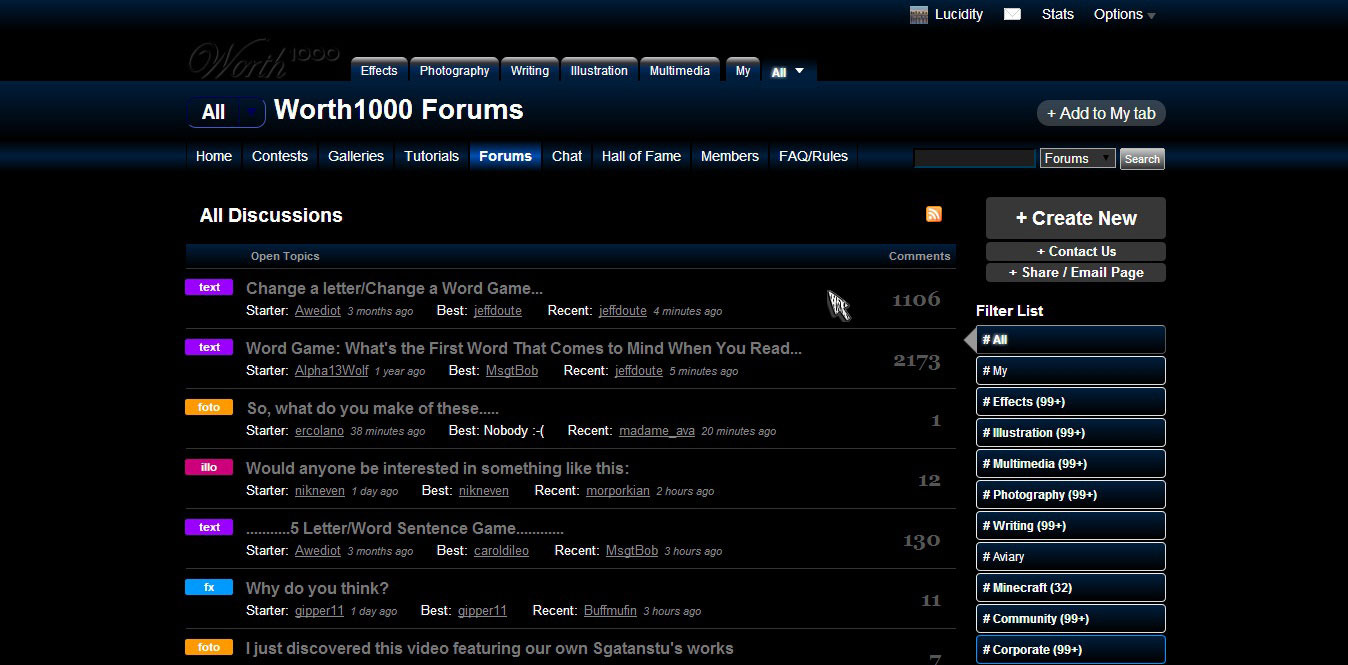Click the Create New button

pos(1076,218)
